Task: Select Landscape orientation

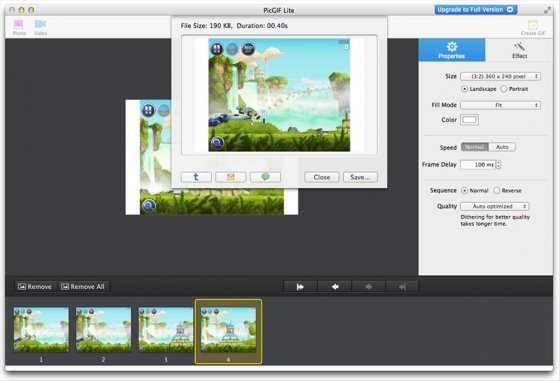Action: (x=479, y=89)
